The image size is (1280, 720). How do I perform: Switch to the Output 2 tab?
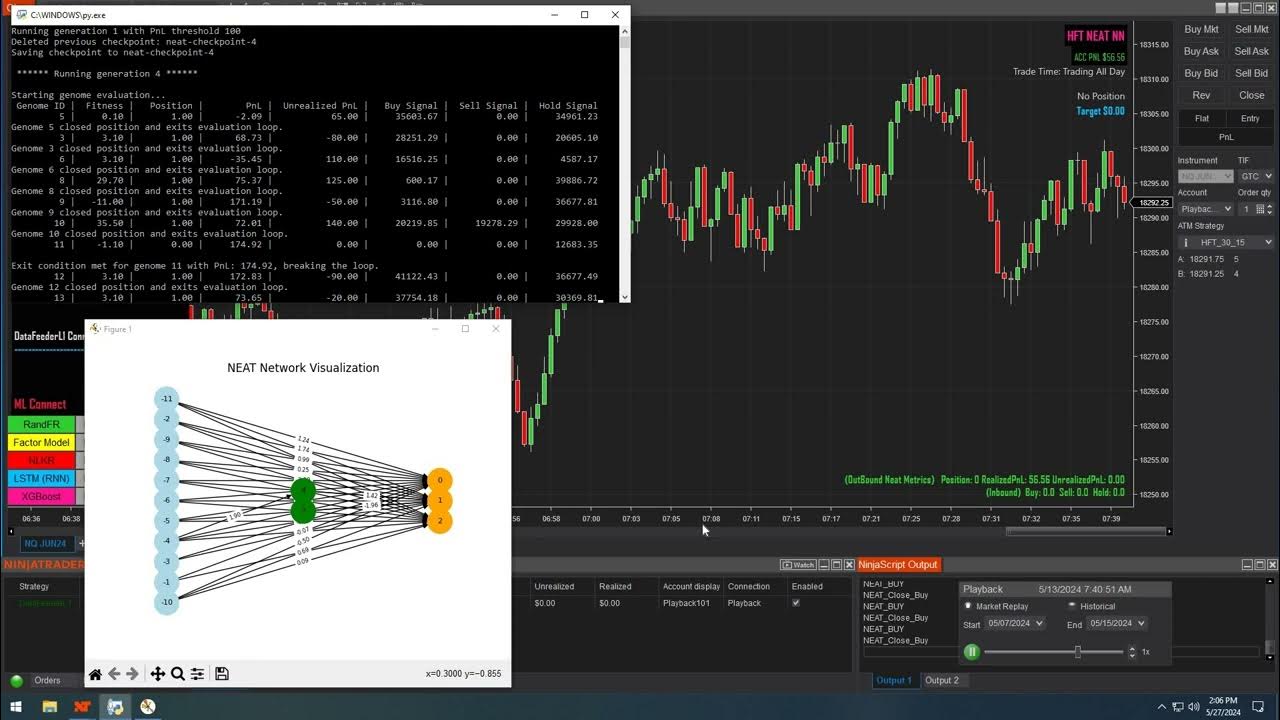coord(941,680)
